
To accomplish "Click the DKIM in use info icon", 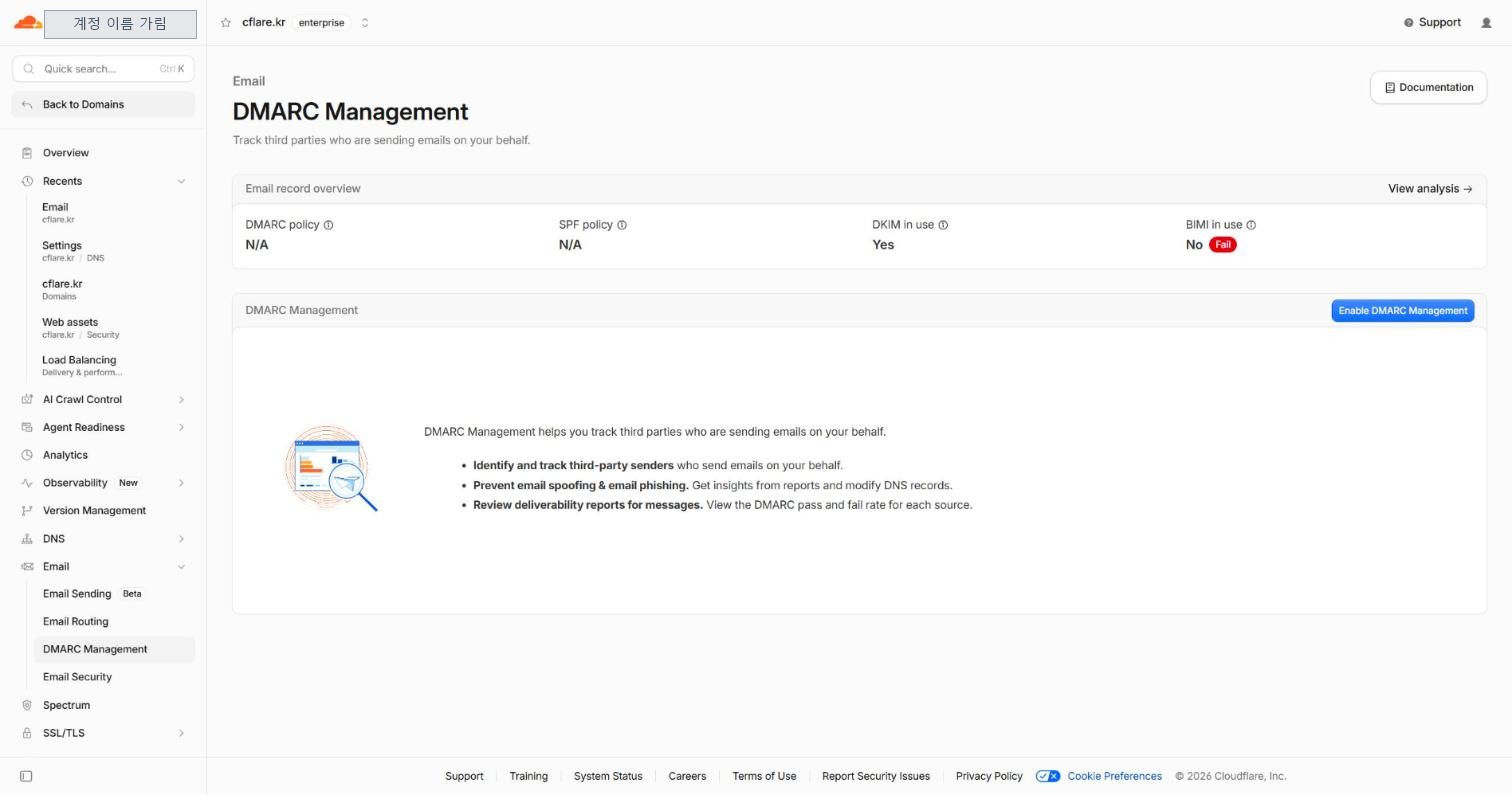I will [x=943, y=225].
